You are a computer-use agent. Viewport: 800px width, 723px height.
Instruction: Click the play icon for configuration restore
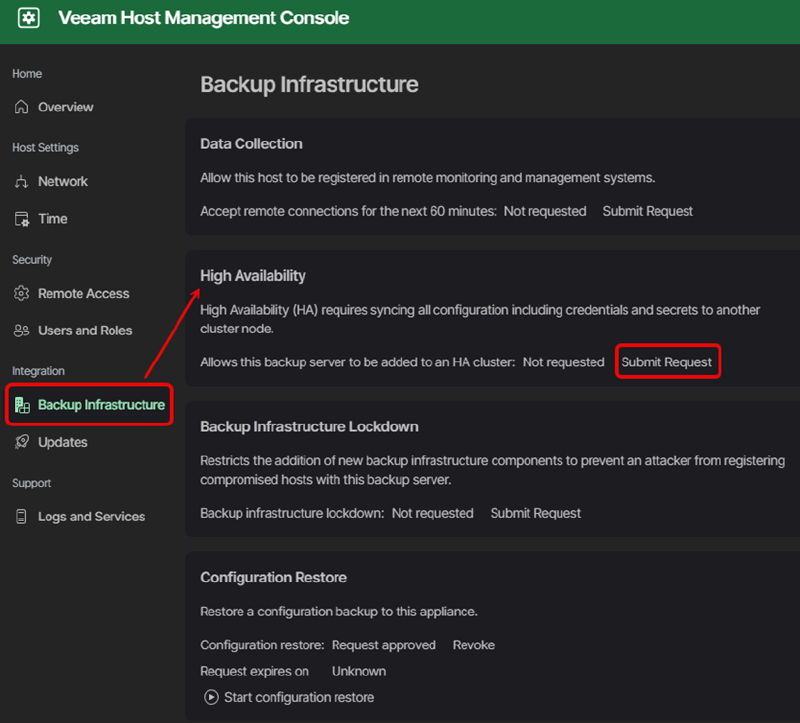pyautogui.click(x=210, y=697)
